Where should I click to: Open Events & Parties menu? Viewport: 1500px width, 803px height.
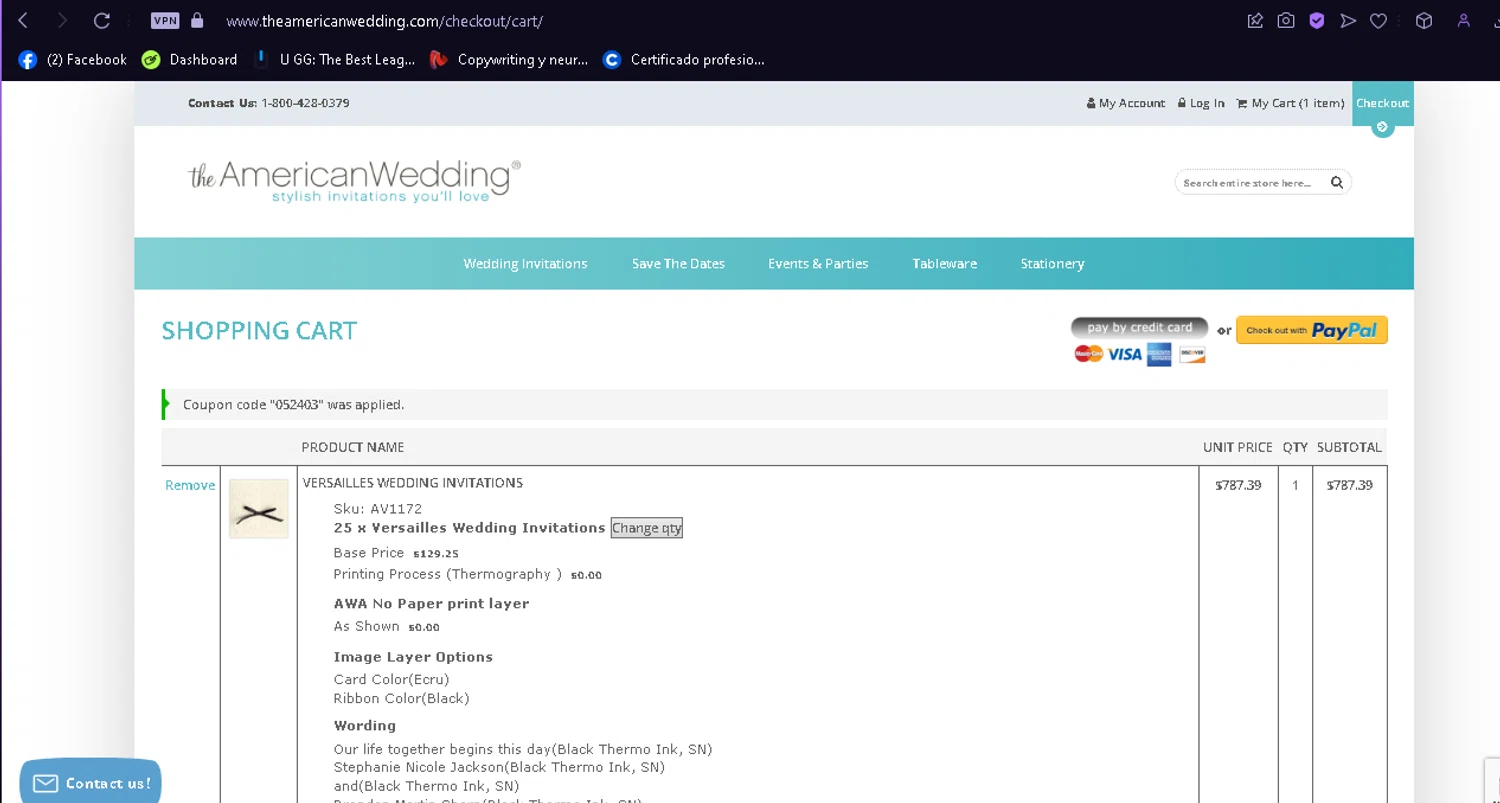click(818, 264)
